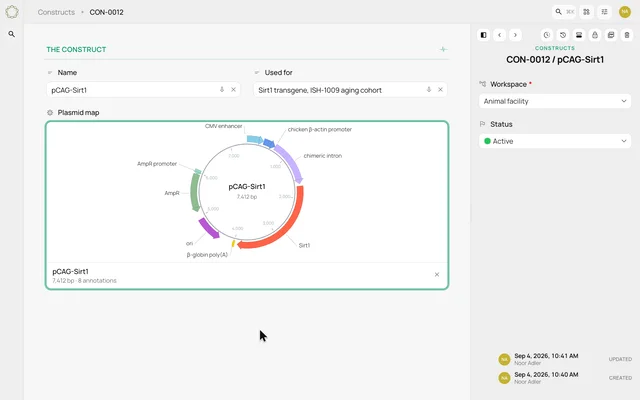The height and width of the screenshot is (400, 640).
Task: Open version history with the counter-clockwise clock icon
Action: click(563, 35)
